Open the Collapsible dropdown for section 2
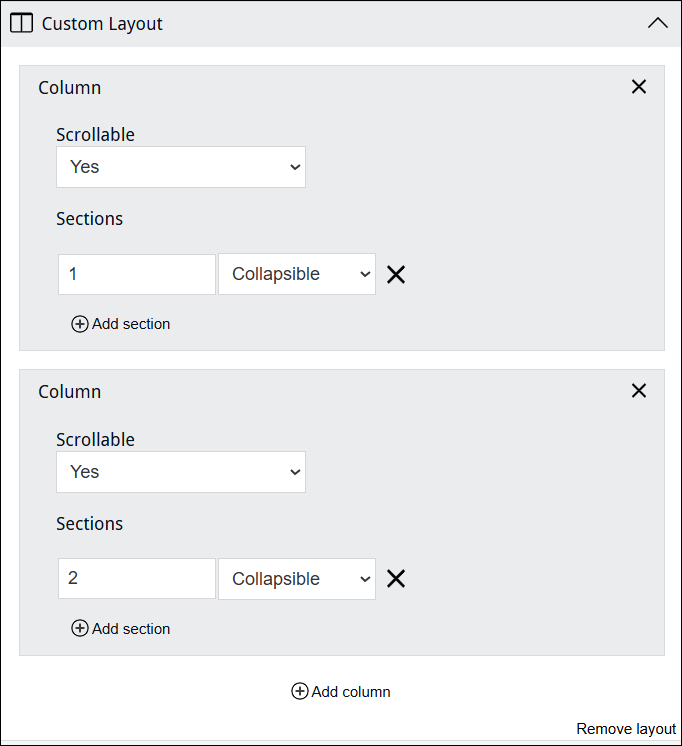 pos(297,579)
